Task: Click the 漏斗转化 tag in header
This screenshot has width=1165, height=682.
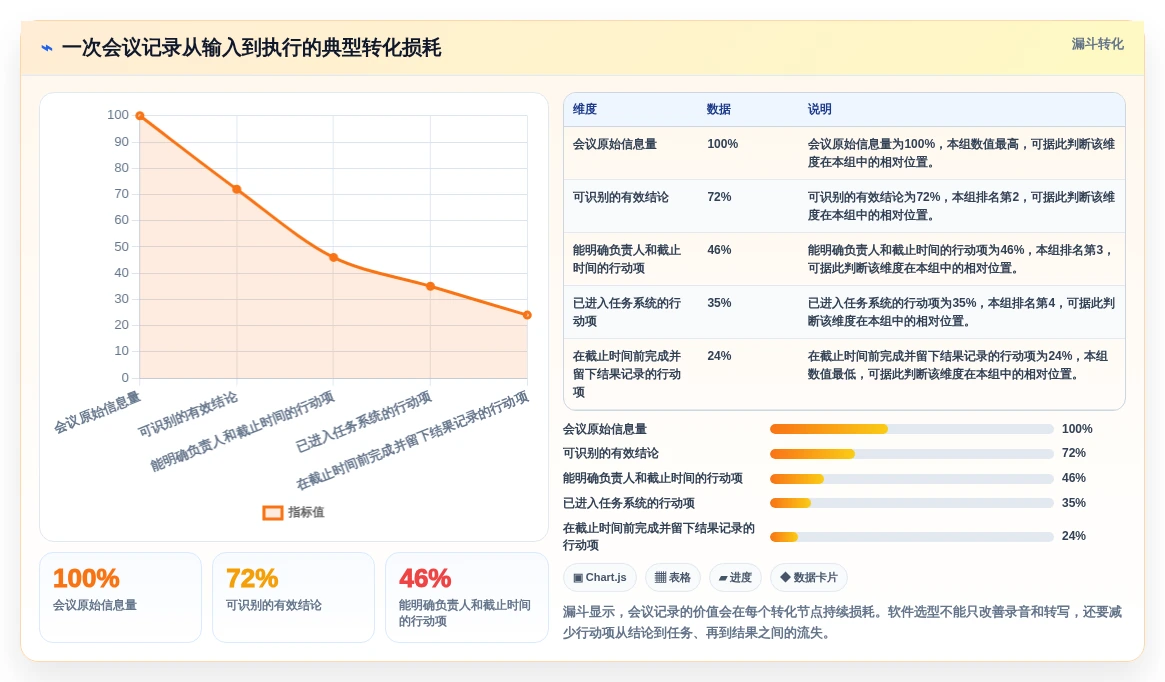Action: 1097,44
